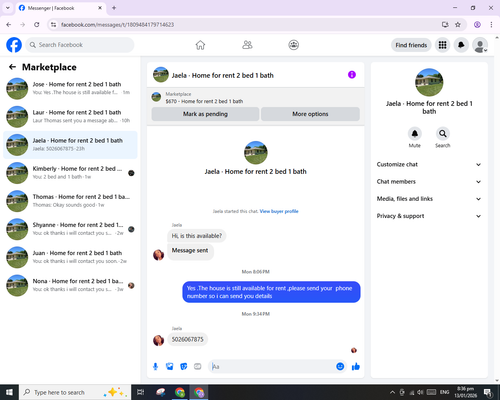This screenshot has width=500, height=400.
Task: Click the Windows taskbar search box
Action: tap(75, 392)
